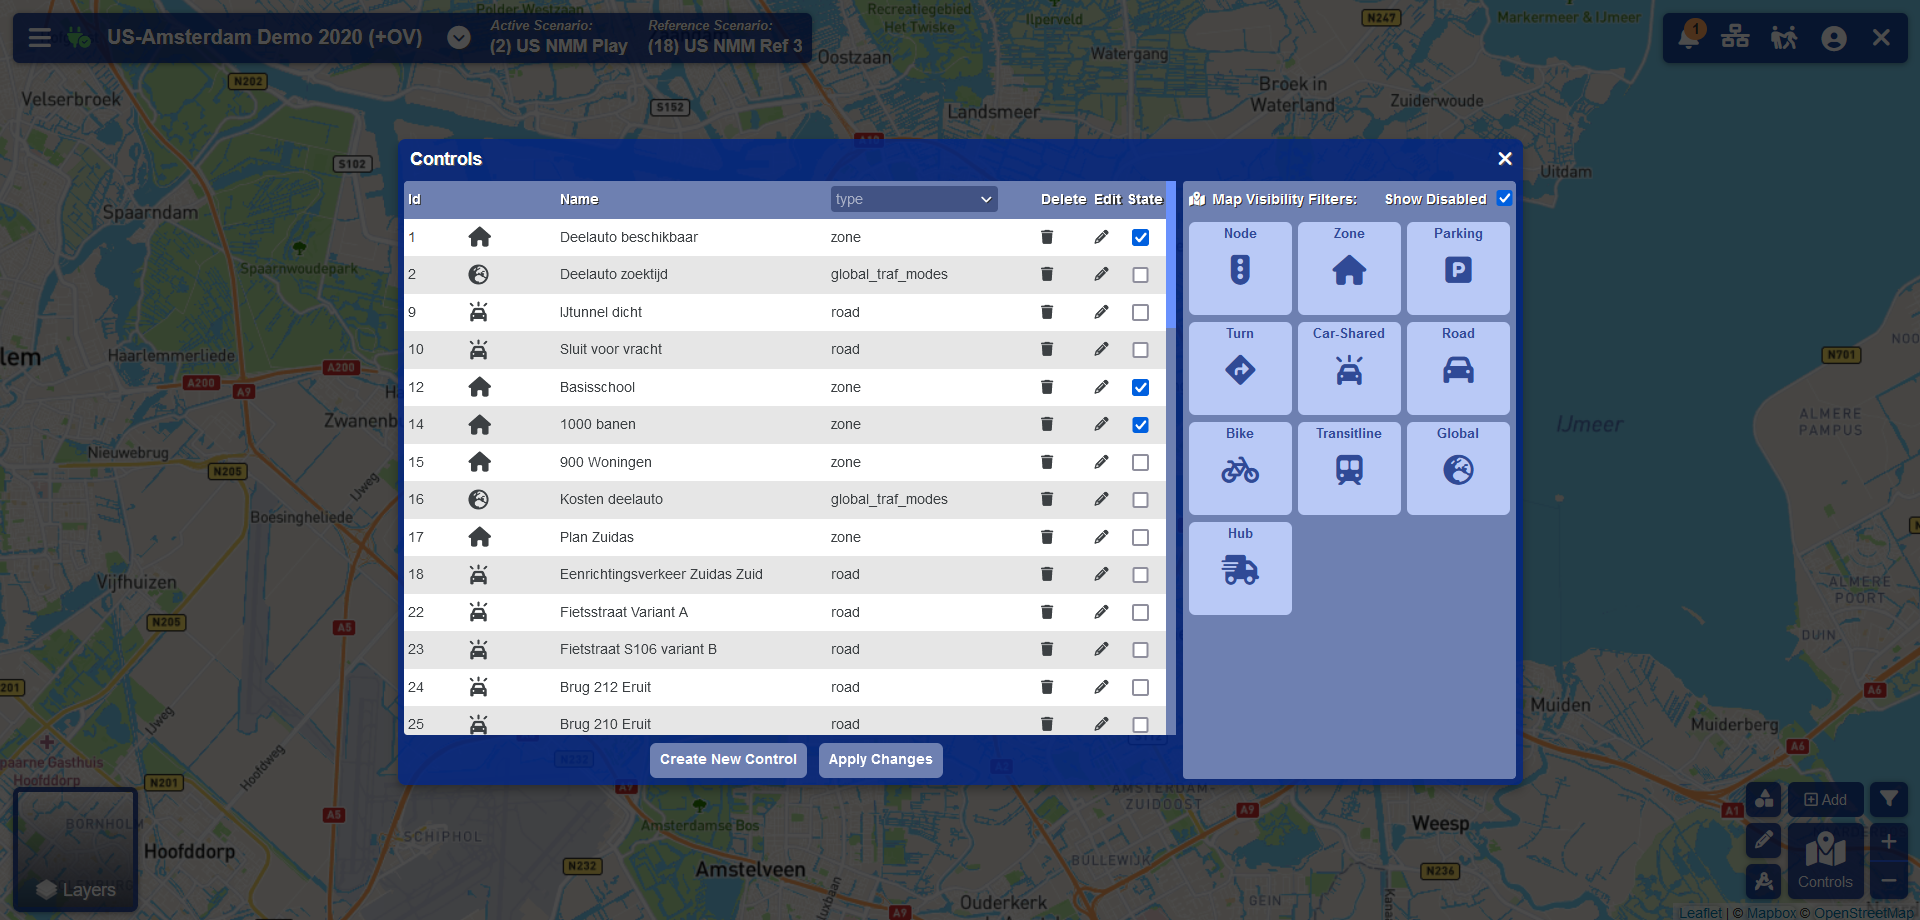Select the Zone visibility filter

1349,268
